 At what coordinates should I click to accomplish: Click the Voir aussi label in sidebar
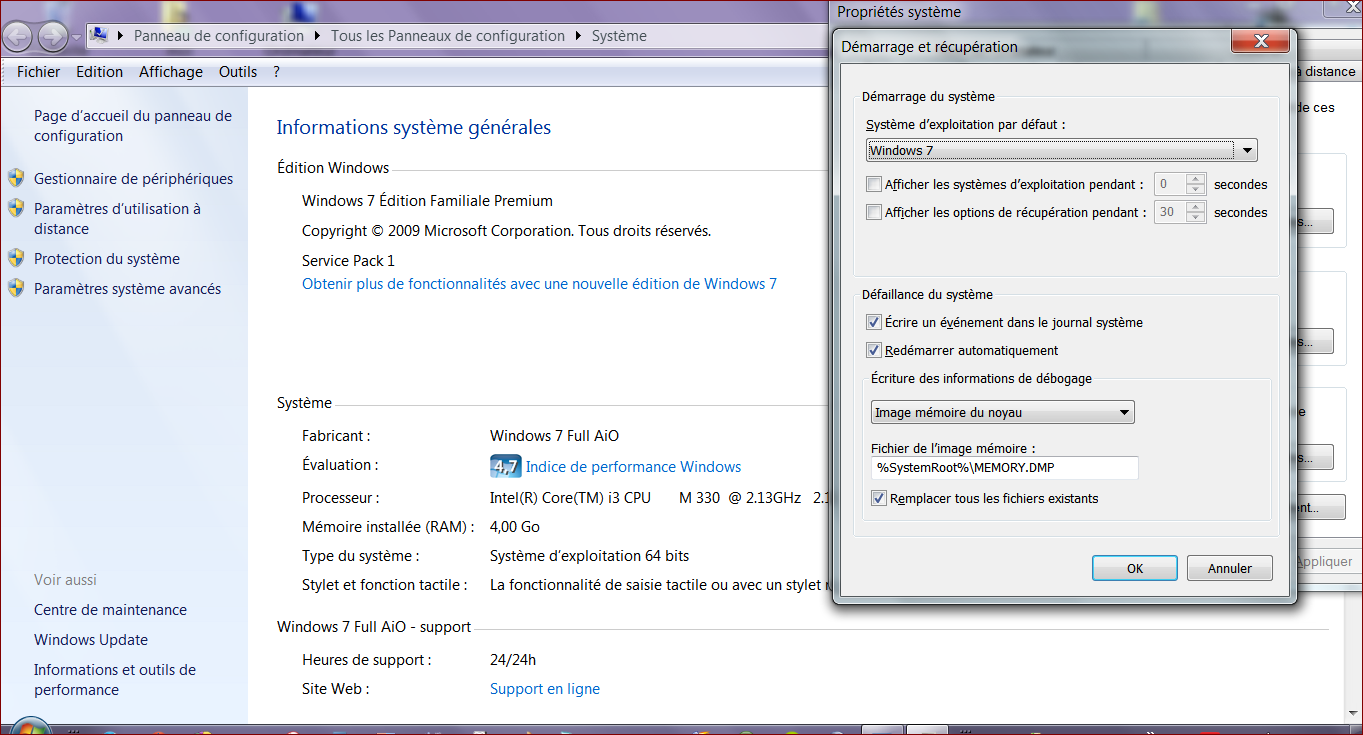pyautogui.click(x=66, y=580)
